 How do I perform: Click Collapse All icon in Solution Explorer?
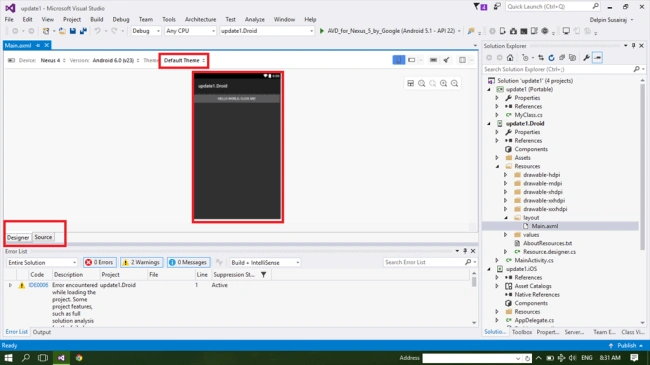pos(562,58)
